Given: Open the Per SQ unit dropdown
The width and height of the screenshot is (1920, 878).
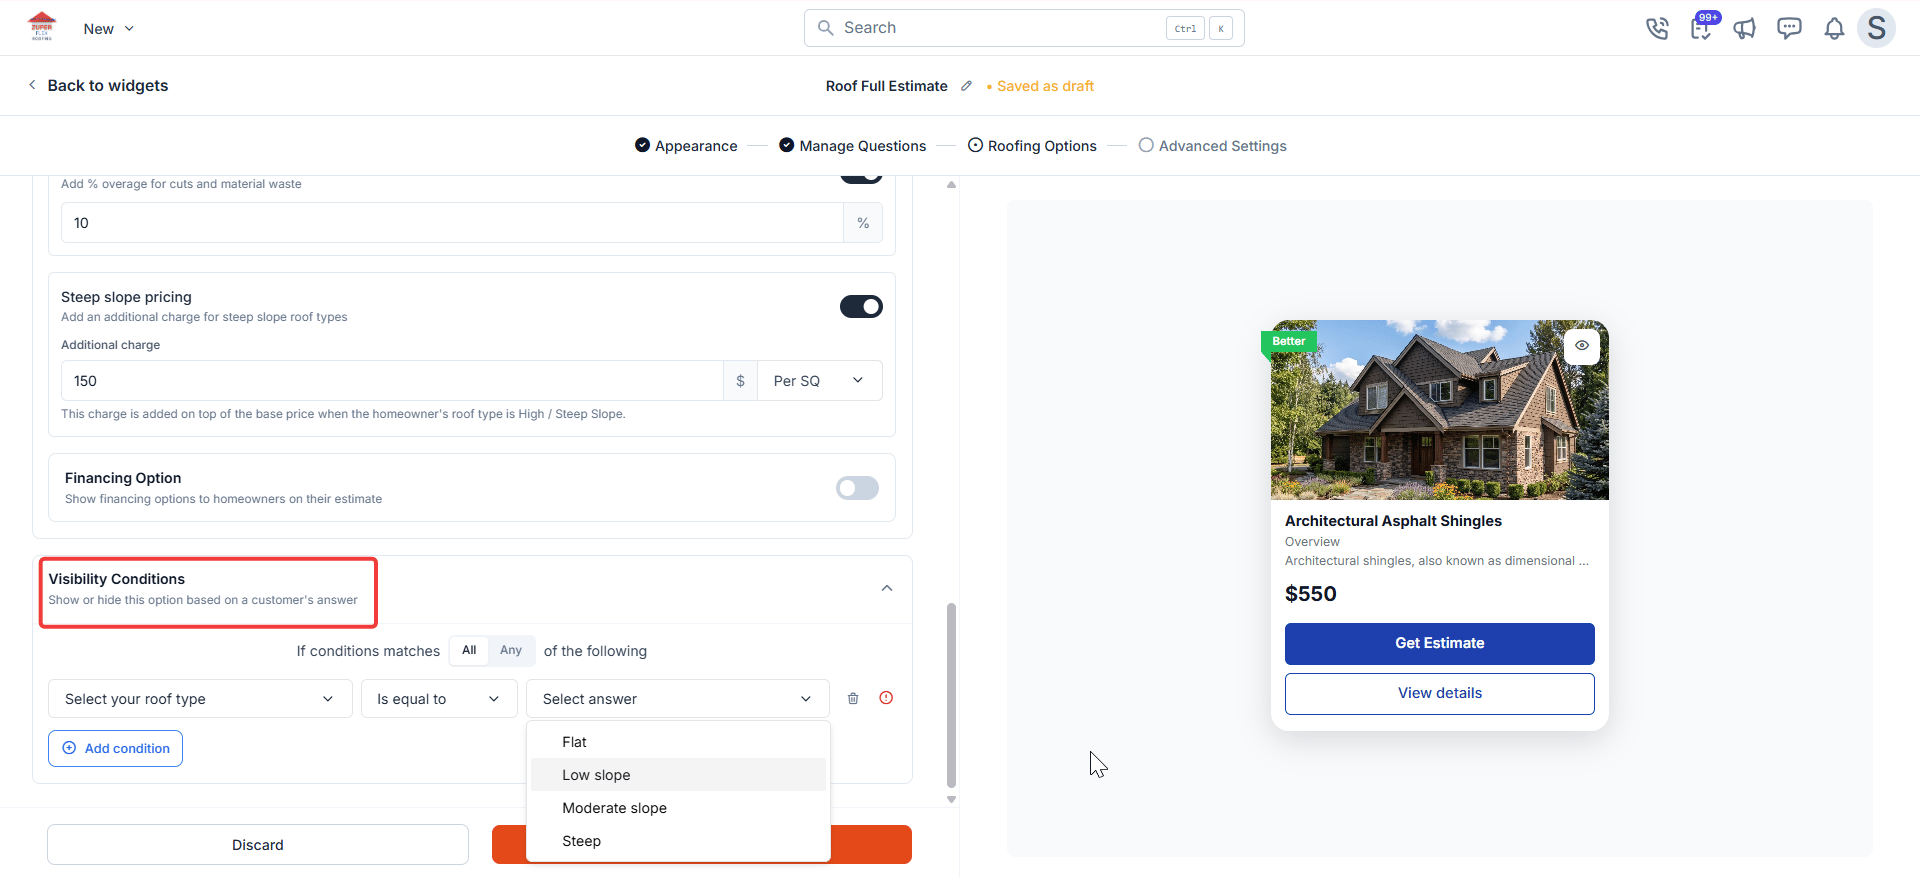Looking at the screenshot, I should [x=819, y=381].
